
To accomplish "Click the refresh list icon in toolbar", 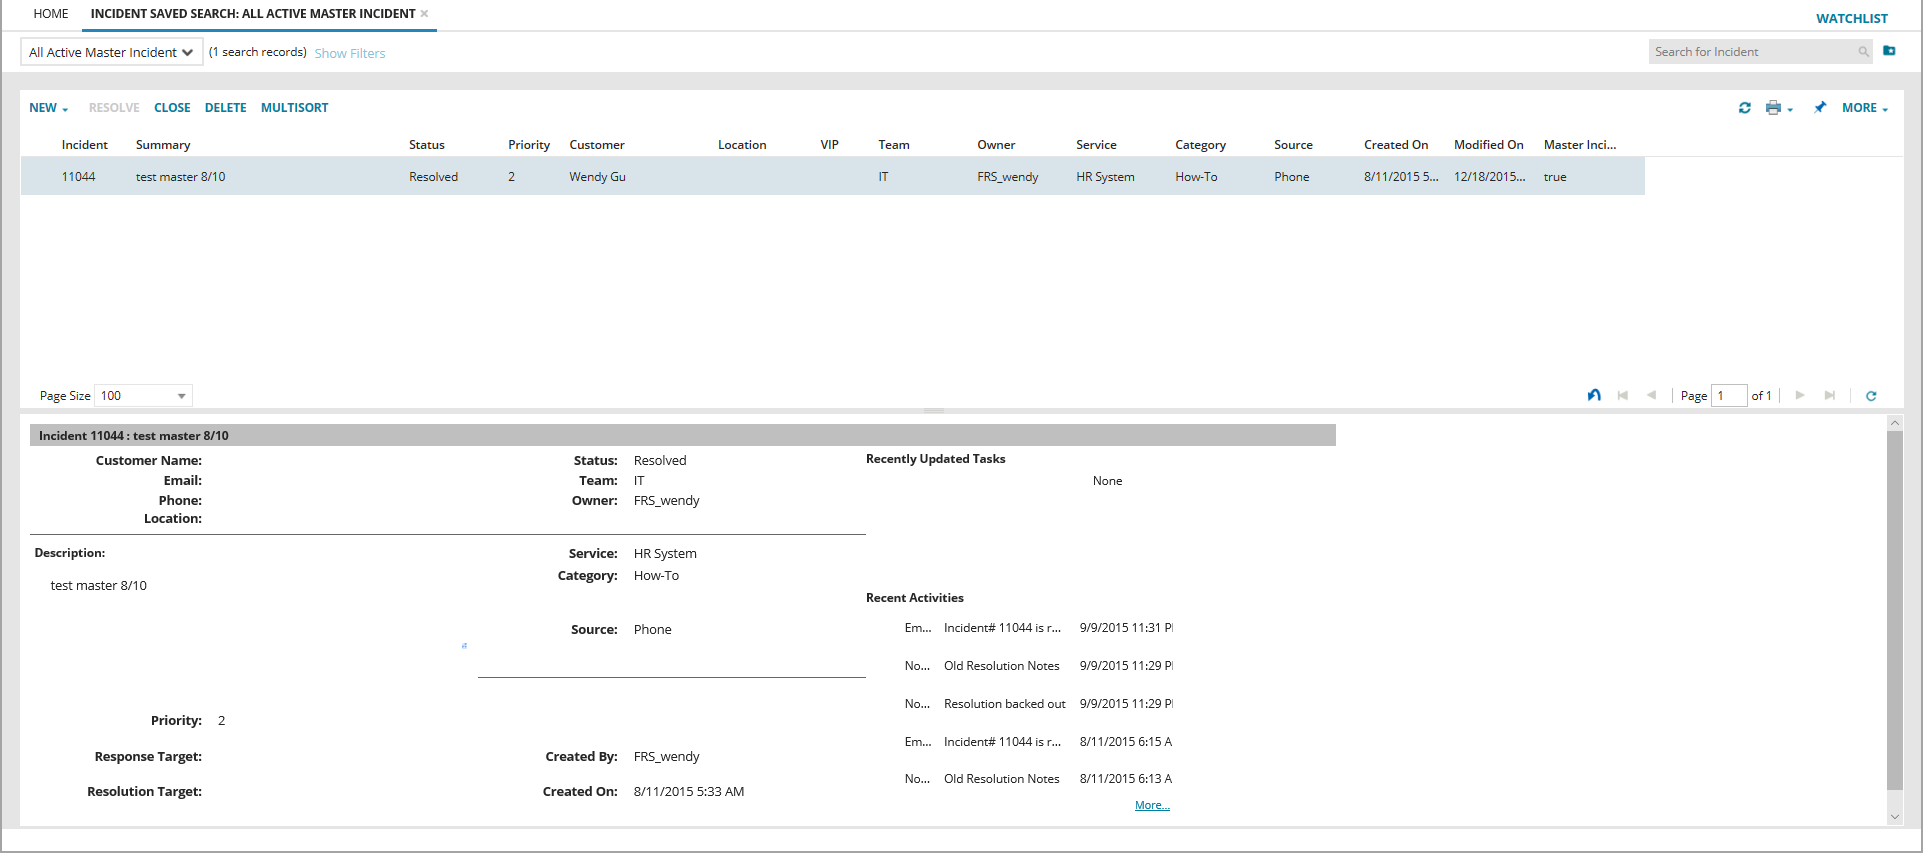I will (1744, 108).
